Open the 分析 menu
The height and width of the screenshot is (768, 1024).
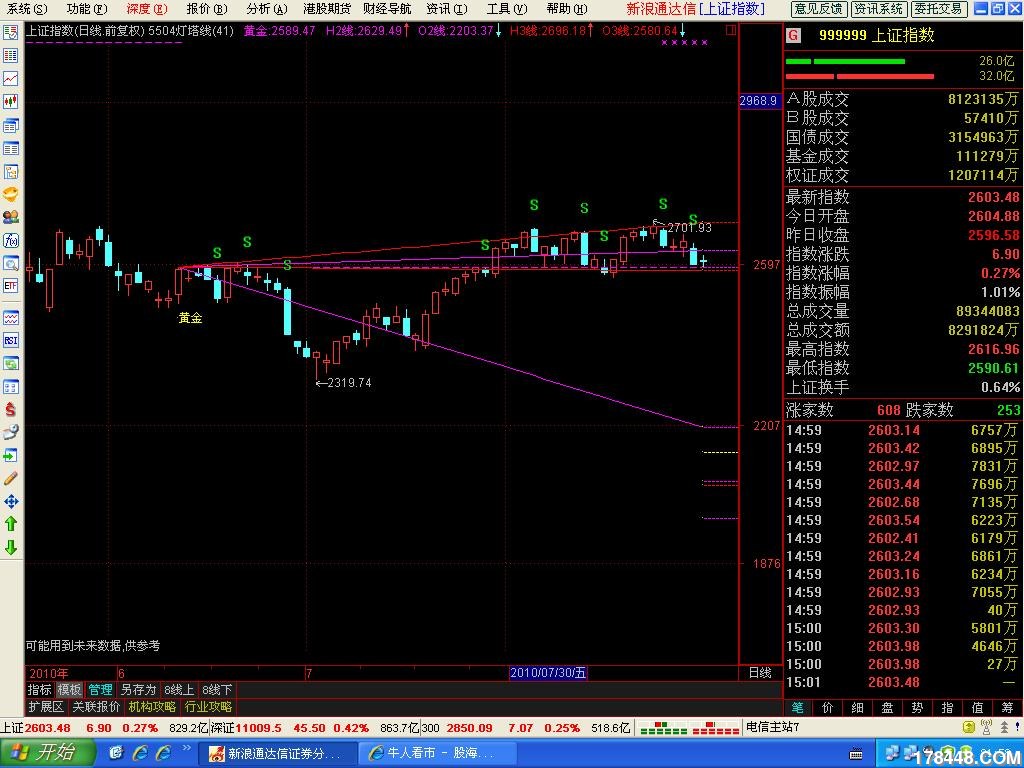(264, 9)
